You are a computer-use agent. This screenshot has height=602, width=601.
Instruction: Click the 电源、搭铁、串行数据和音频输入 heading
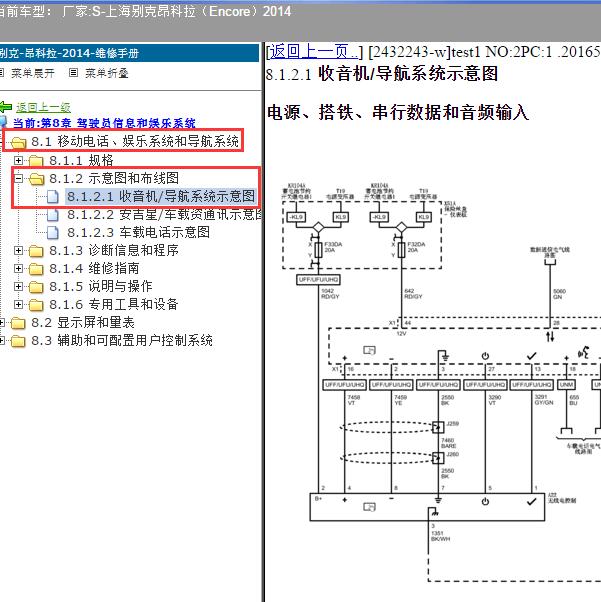(x=398, y=112)
